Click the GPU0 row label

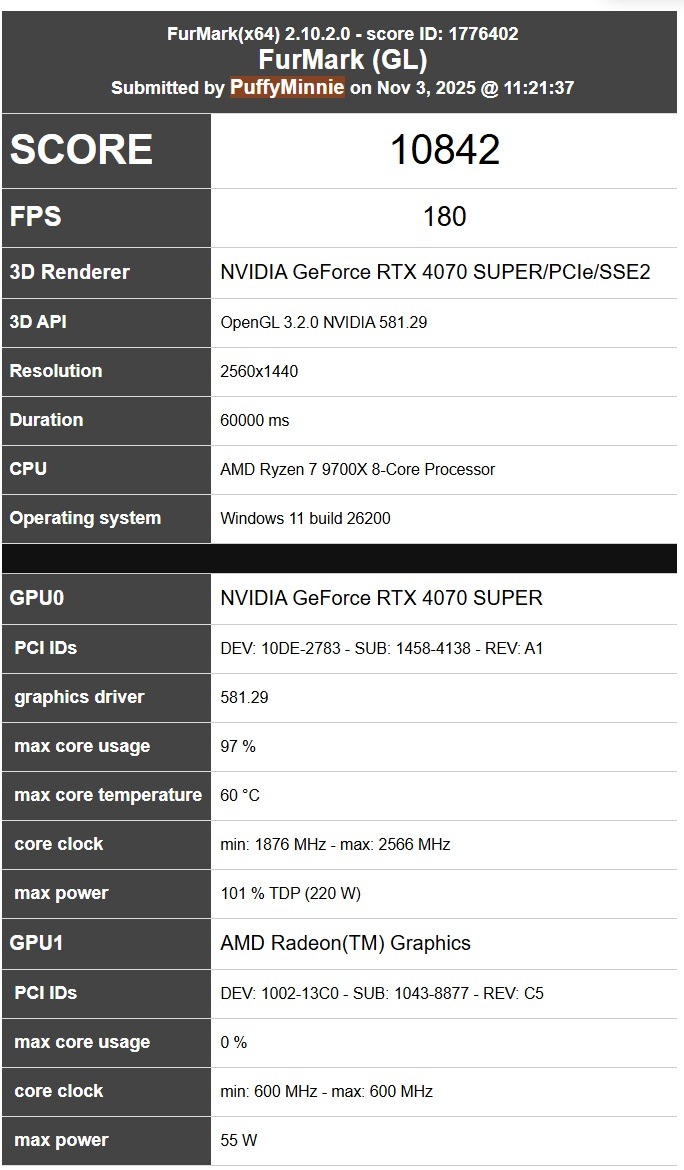pos(37,598)
